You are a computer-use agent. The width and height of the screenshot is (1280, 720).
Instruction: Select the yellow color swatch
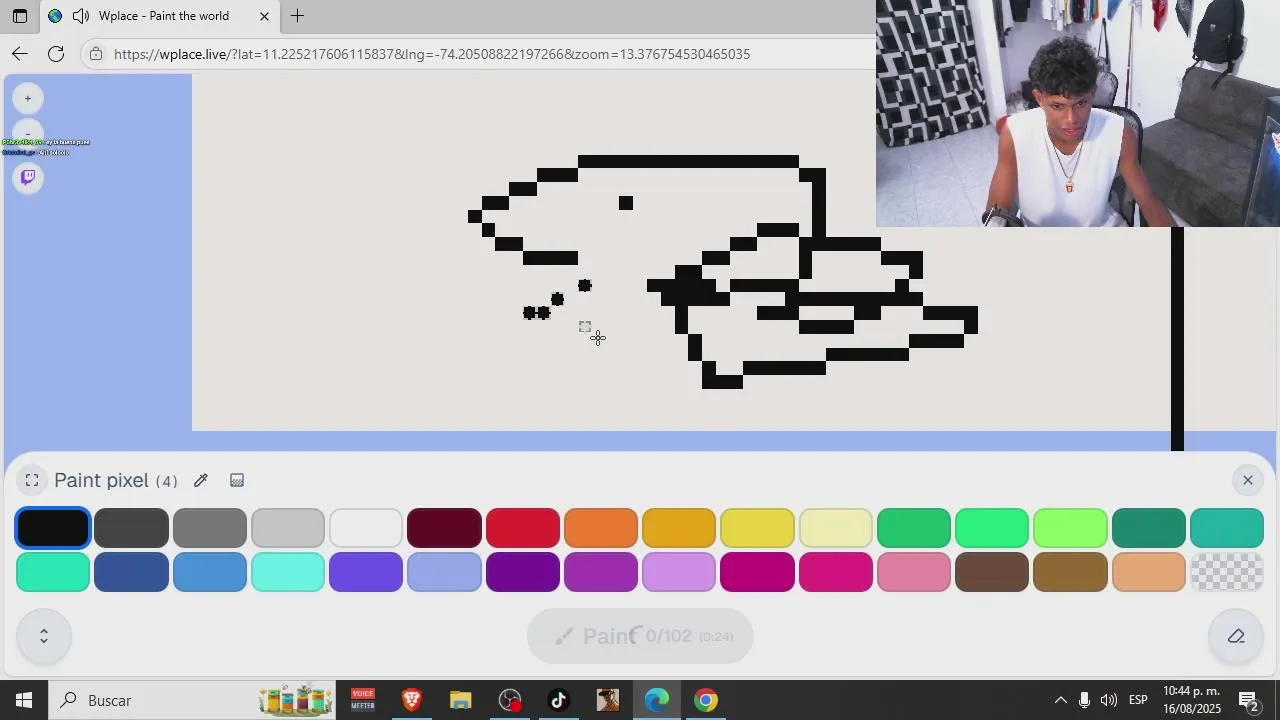pyautogui.click(x=757, y=528)
